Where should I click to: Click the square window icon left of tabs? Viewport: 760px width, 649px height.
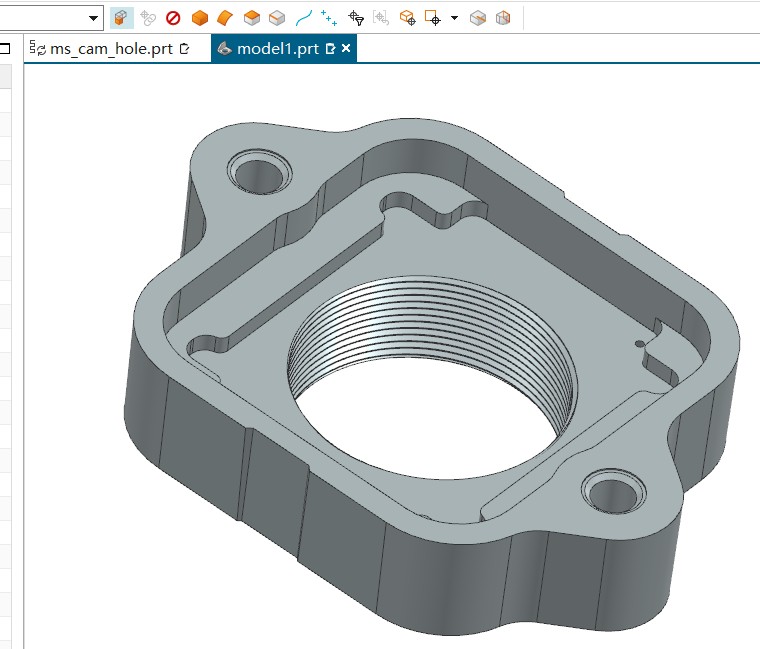point(5,48)
